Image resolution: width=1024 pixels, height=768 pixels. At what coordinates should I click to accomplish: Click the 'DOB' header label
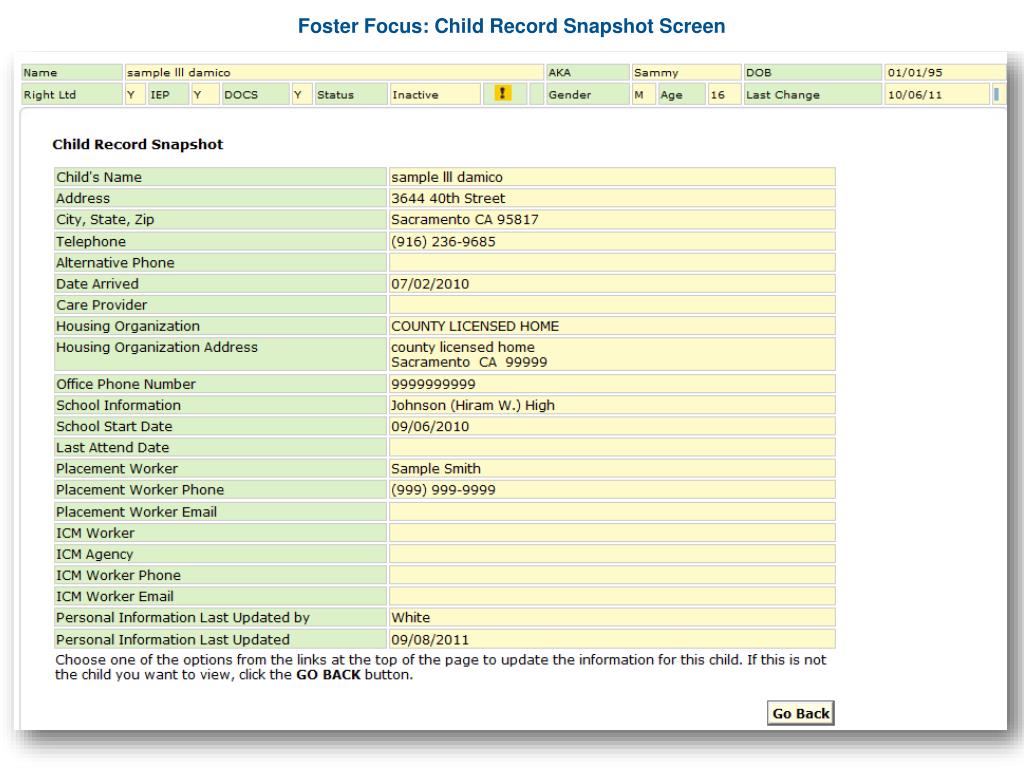(758, 72)
